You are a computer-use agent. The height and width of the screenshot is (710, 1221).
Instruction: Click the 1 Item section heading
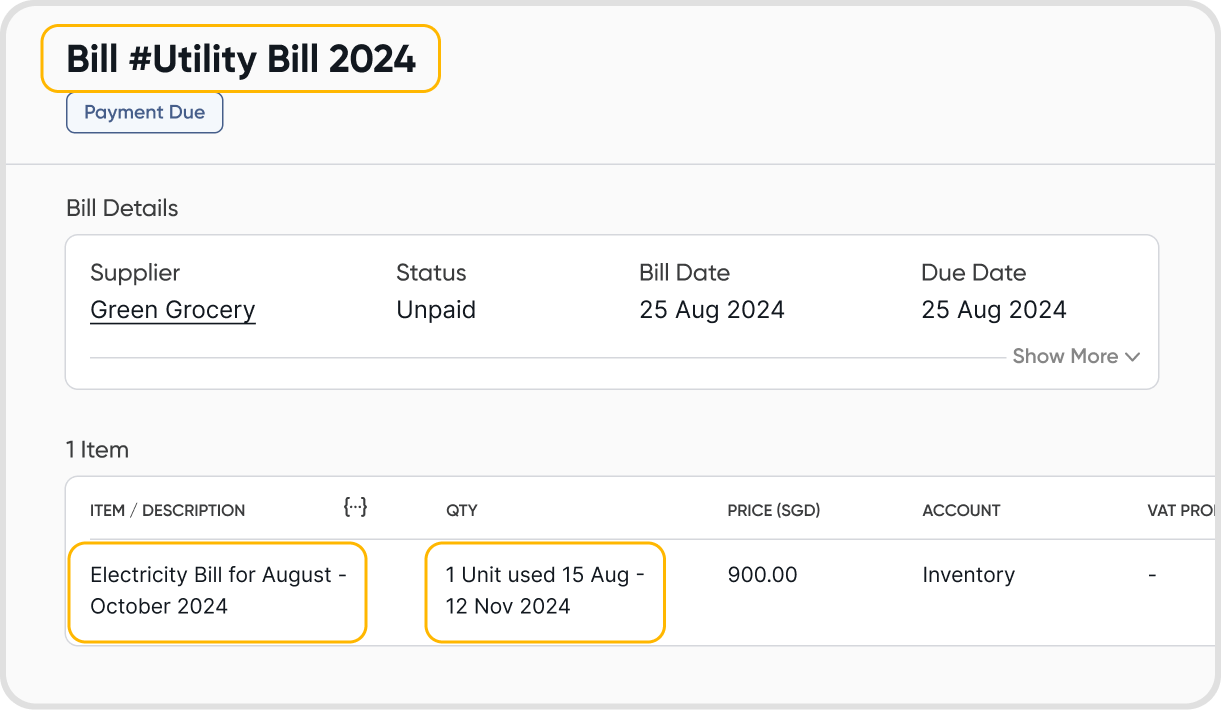(97, 450)
